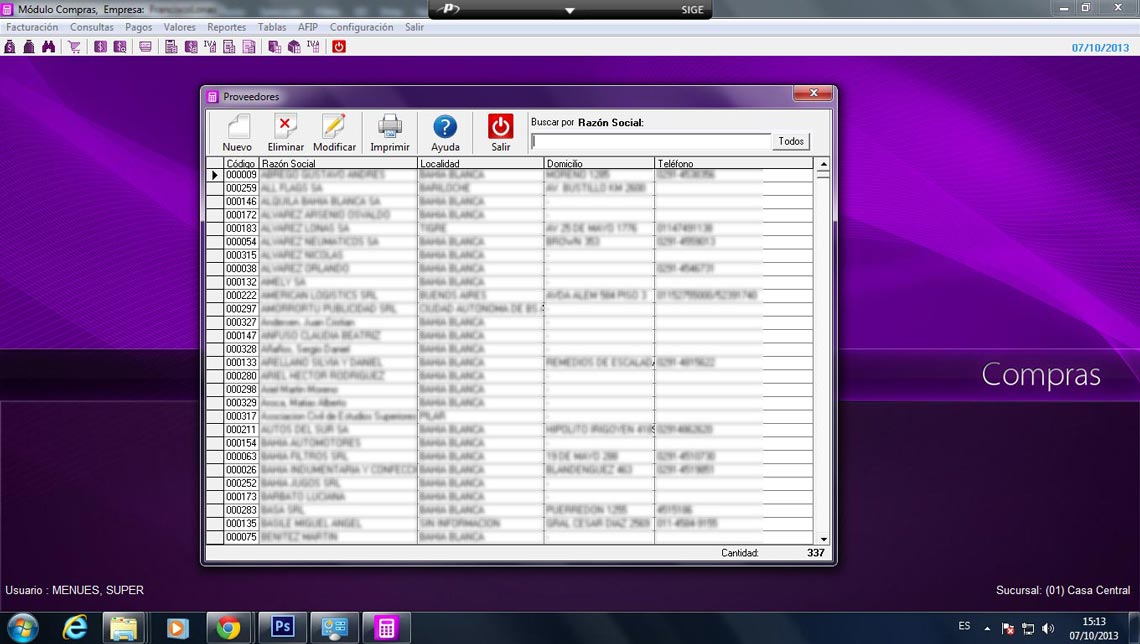Expand the SIGE top dropdown arrow
Viewport: 1140px width, 644px height.
[570, 10]
